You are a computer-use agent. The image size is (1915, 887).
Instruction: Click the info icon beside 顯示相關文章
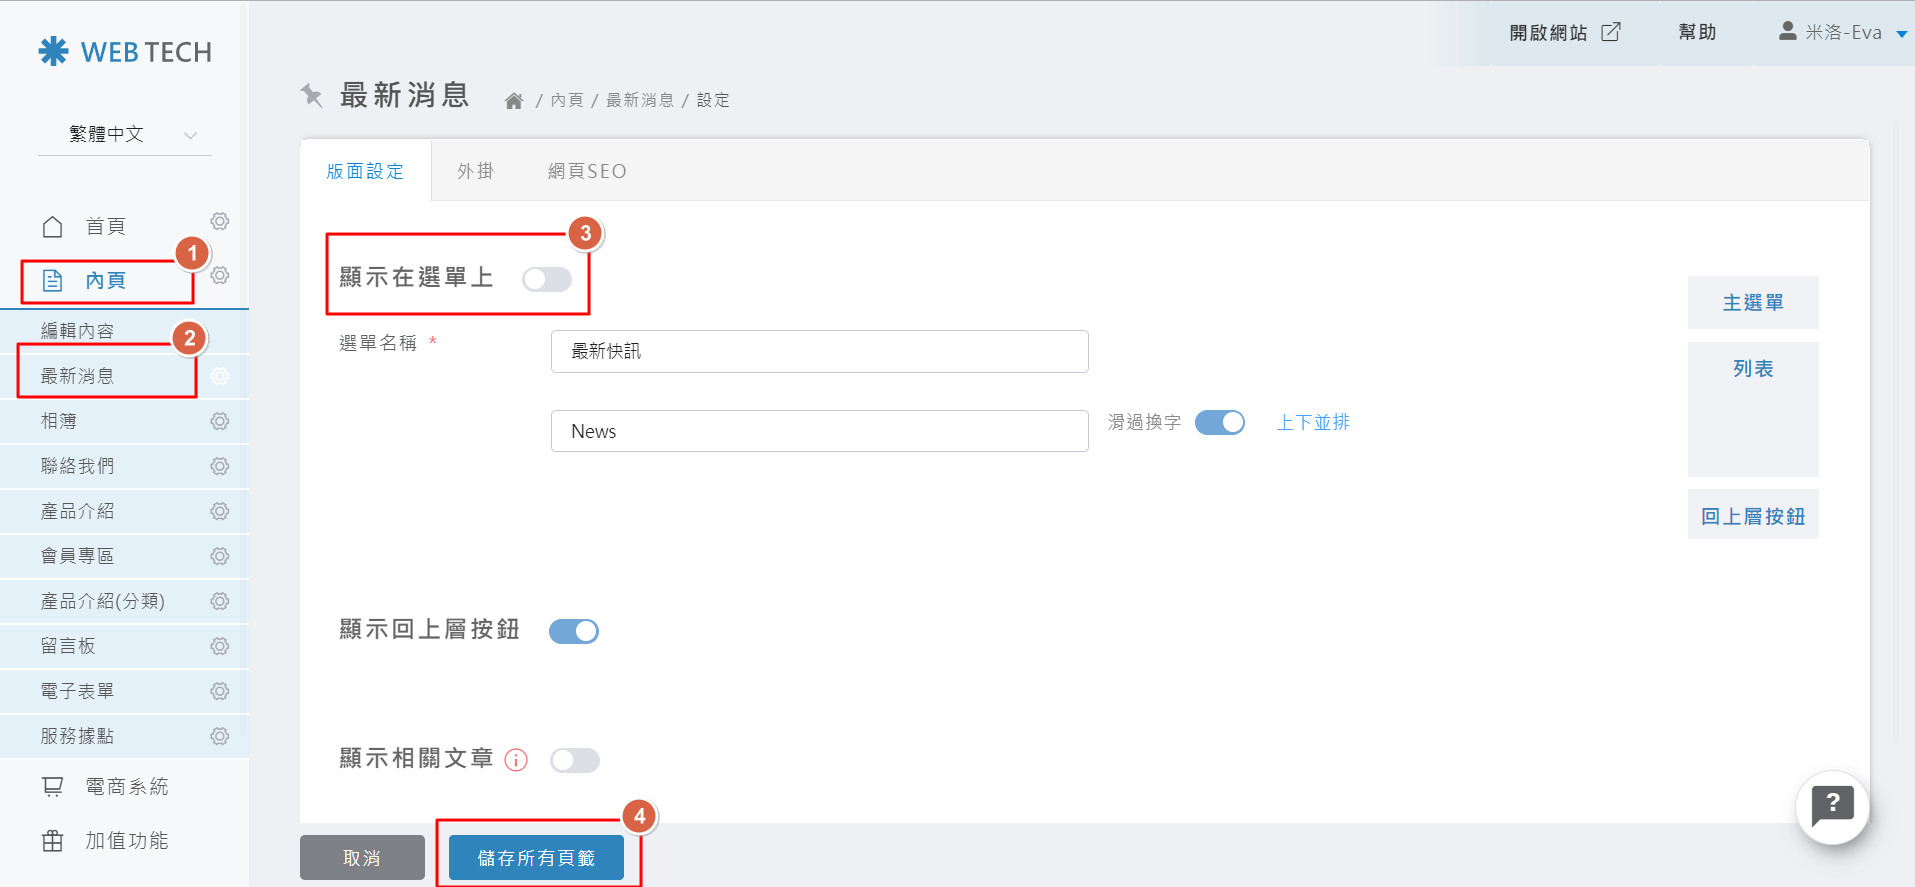(516, 760)
